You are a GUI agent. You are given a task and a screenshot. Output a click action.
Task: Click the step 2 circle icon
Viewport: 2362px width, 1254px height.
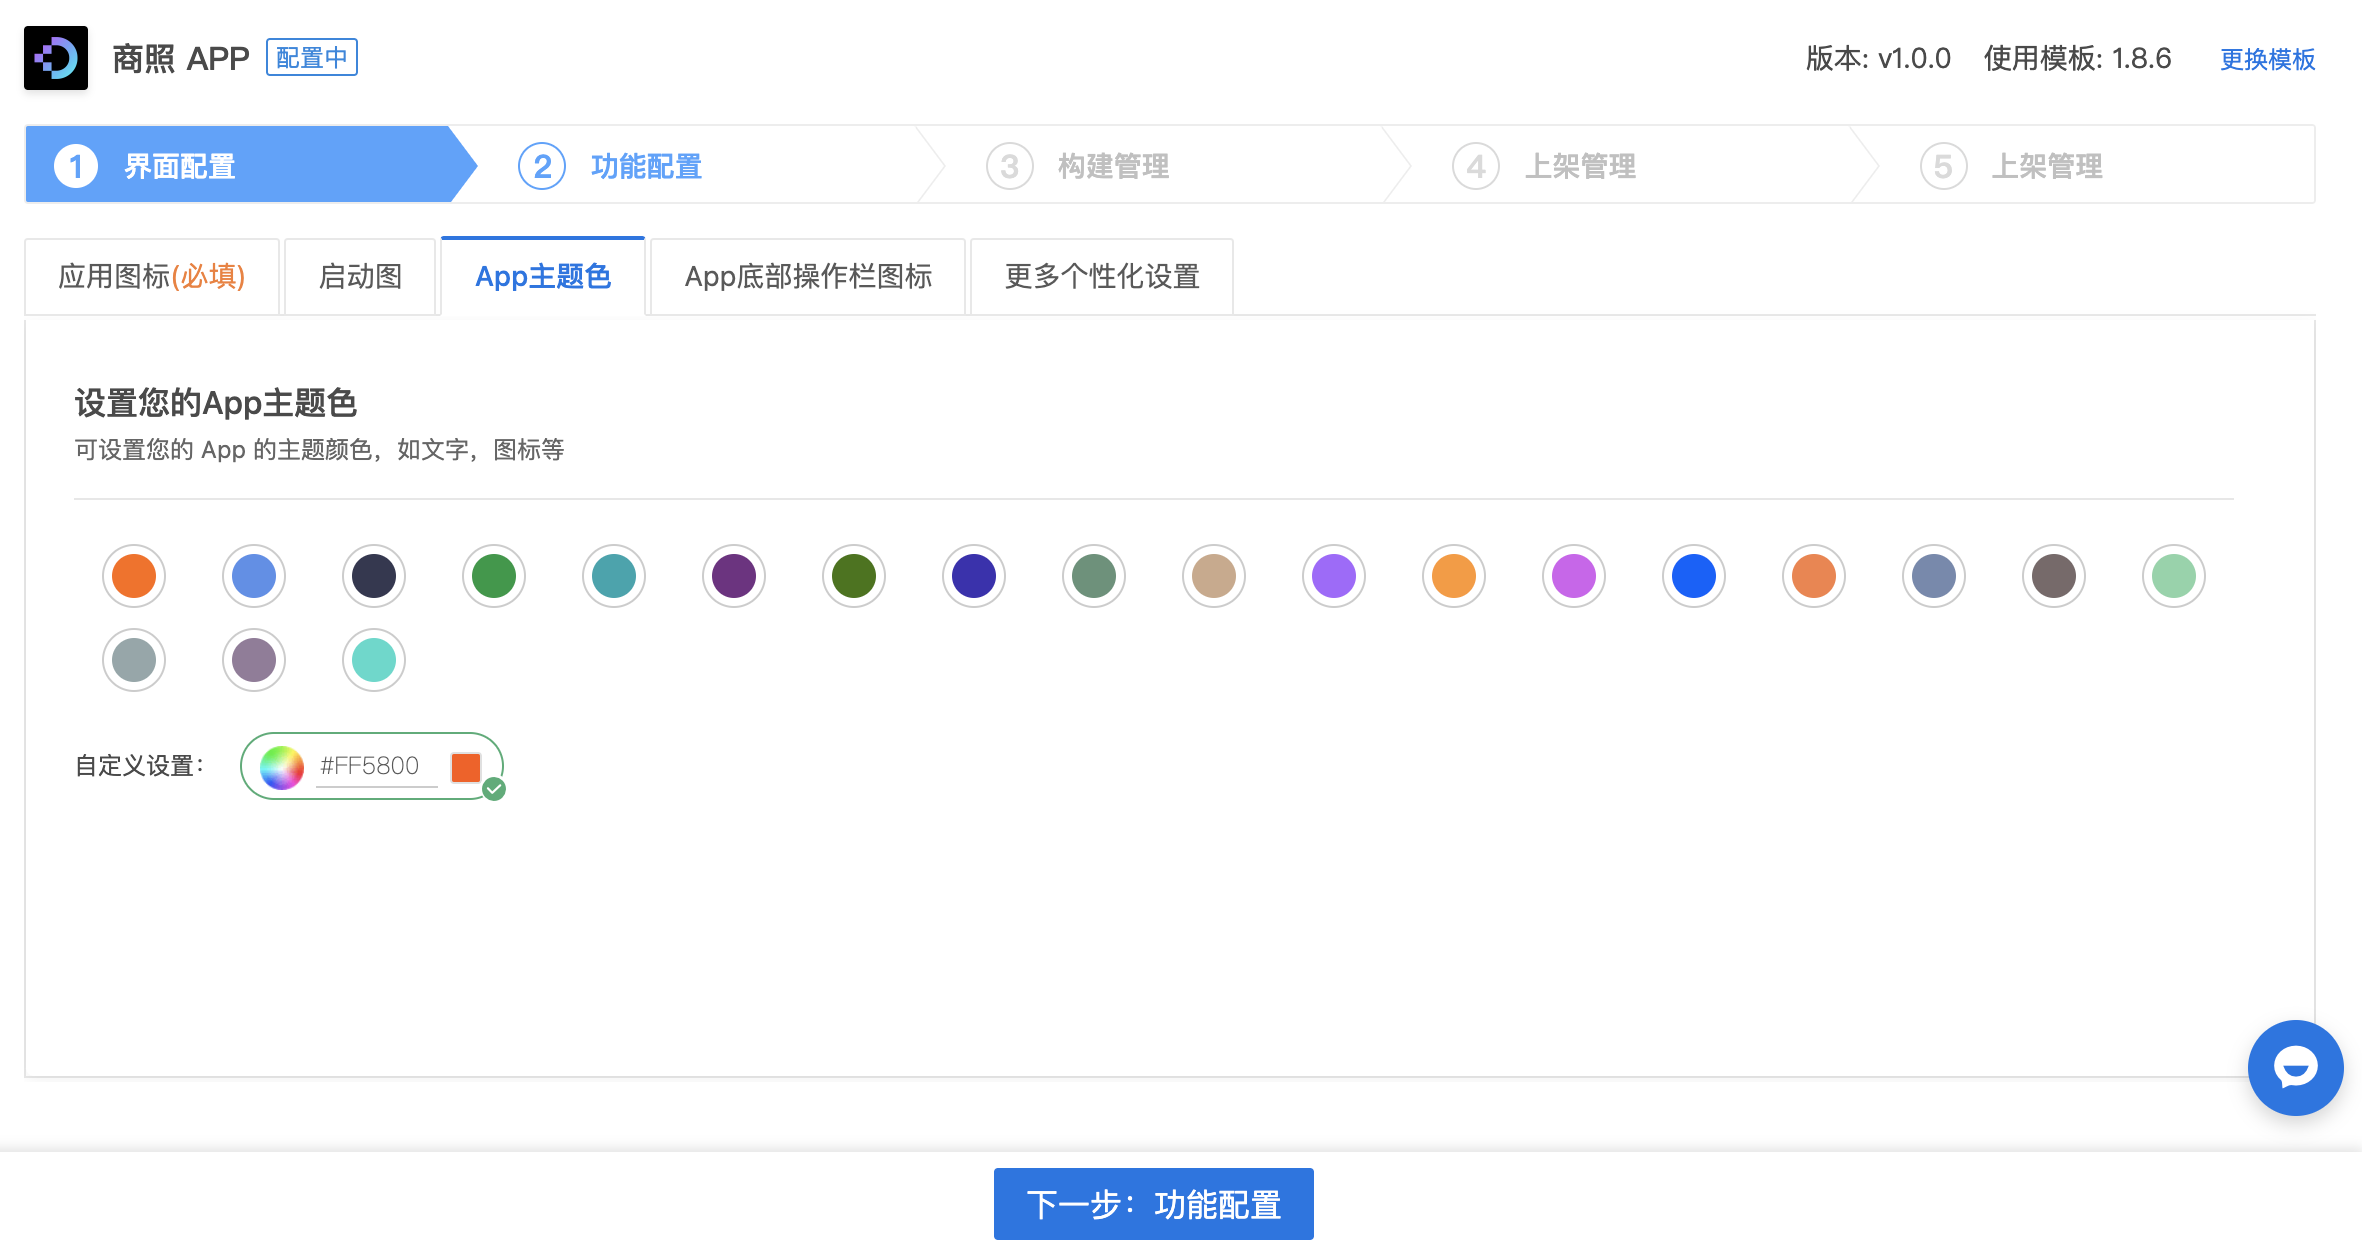click(x=542, y=166)
